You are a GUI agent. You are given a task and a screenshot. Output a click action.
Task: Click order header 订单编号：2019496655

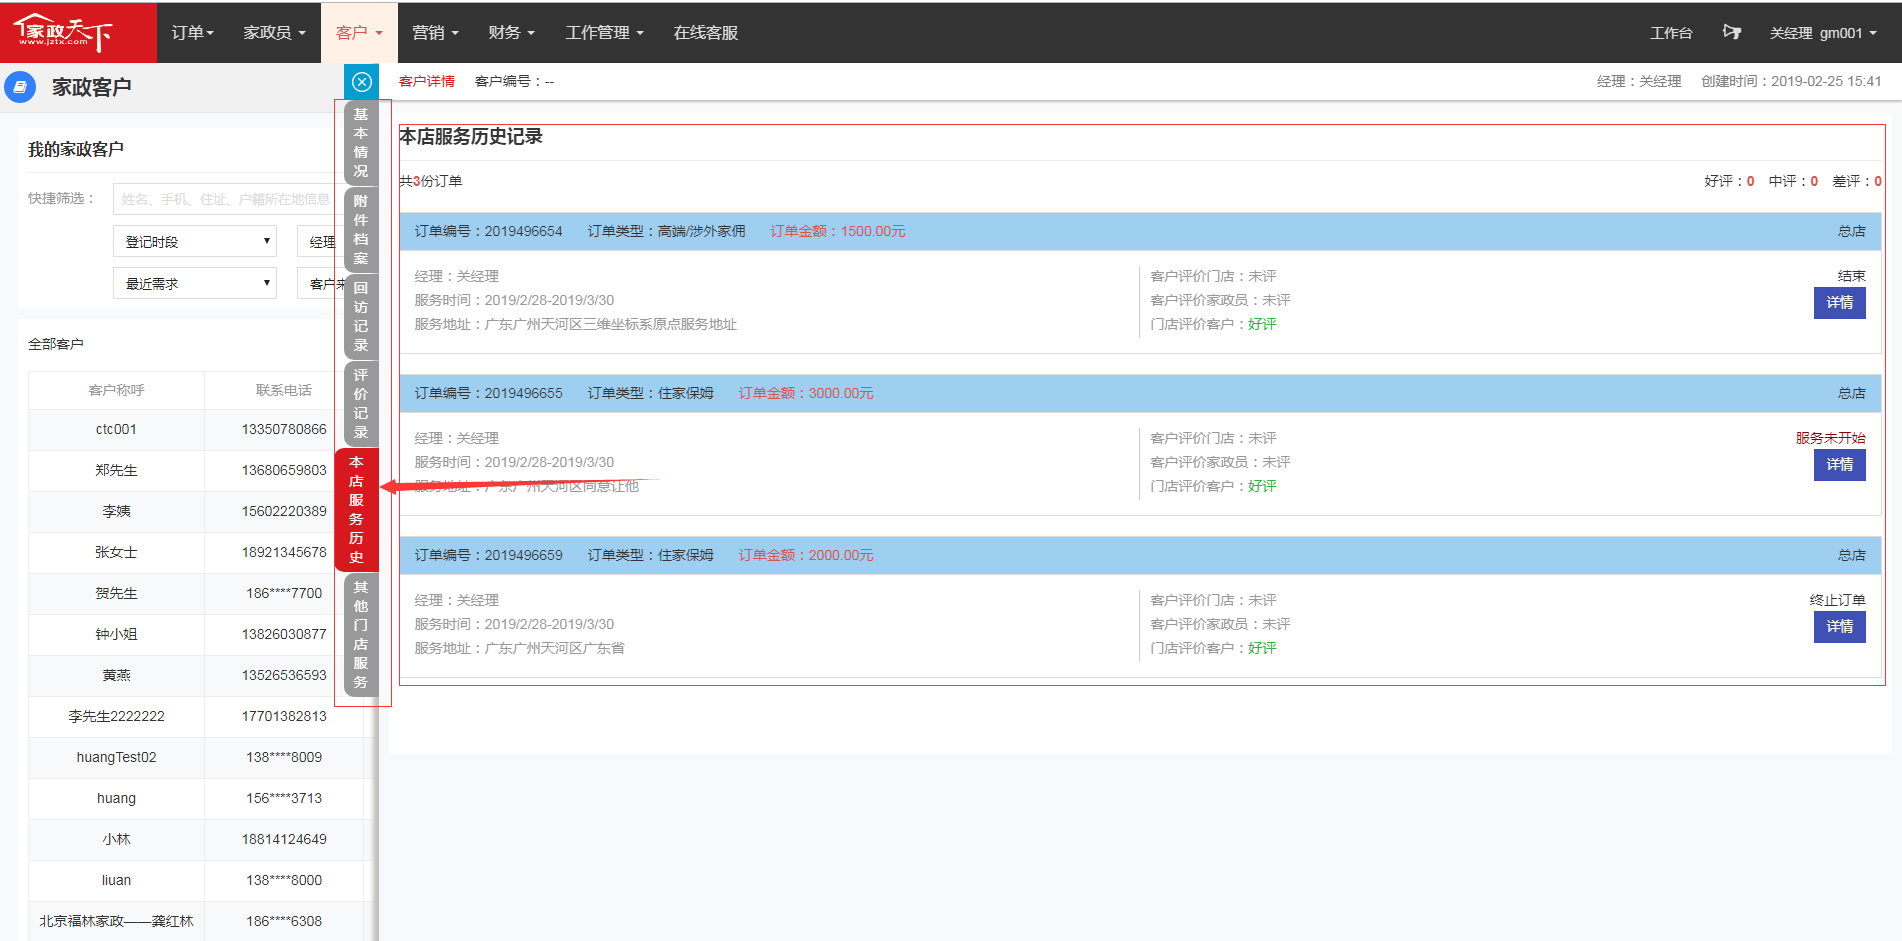click(x=488, y=393)
